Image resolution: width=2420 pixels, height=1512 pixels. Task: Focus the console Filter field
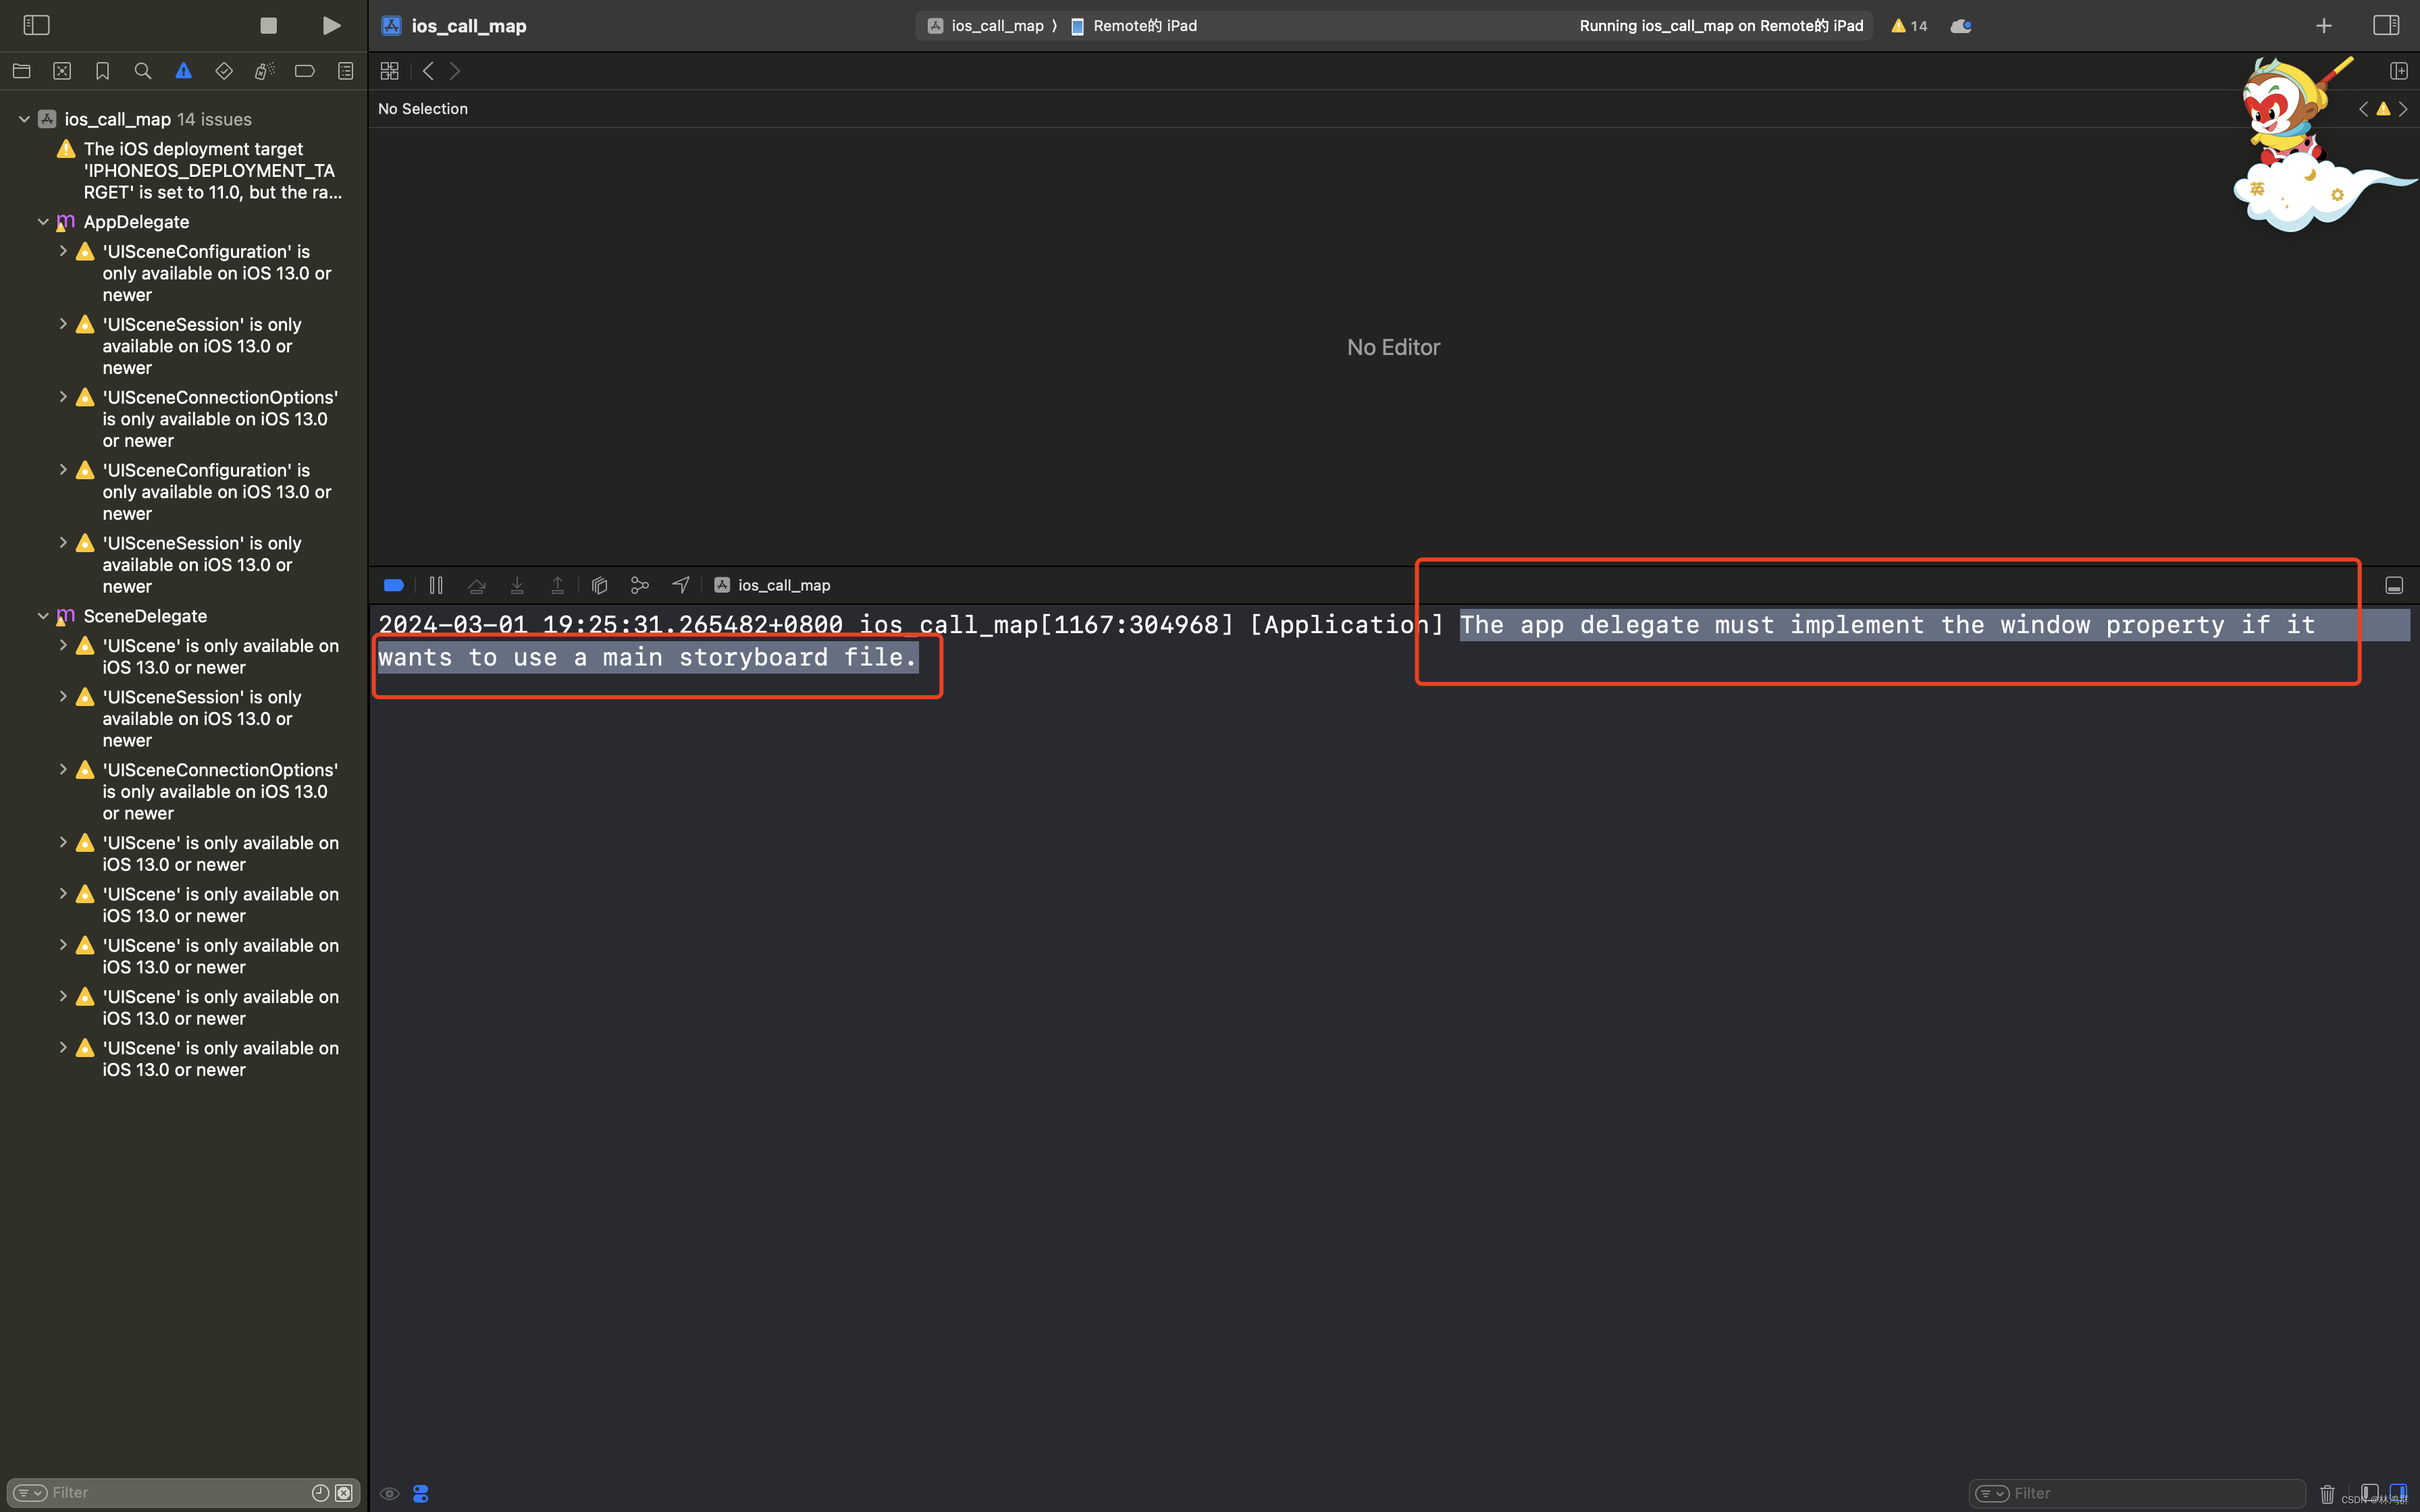click(2137, 1493)
